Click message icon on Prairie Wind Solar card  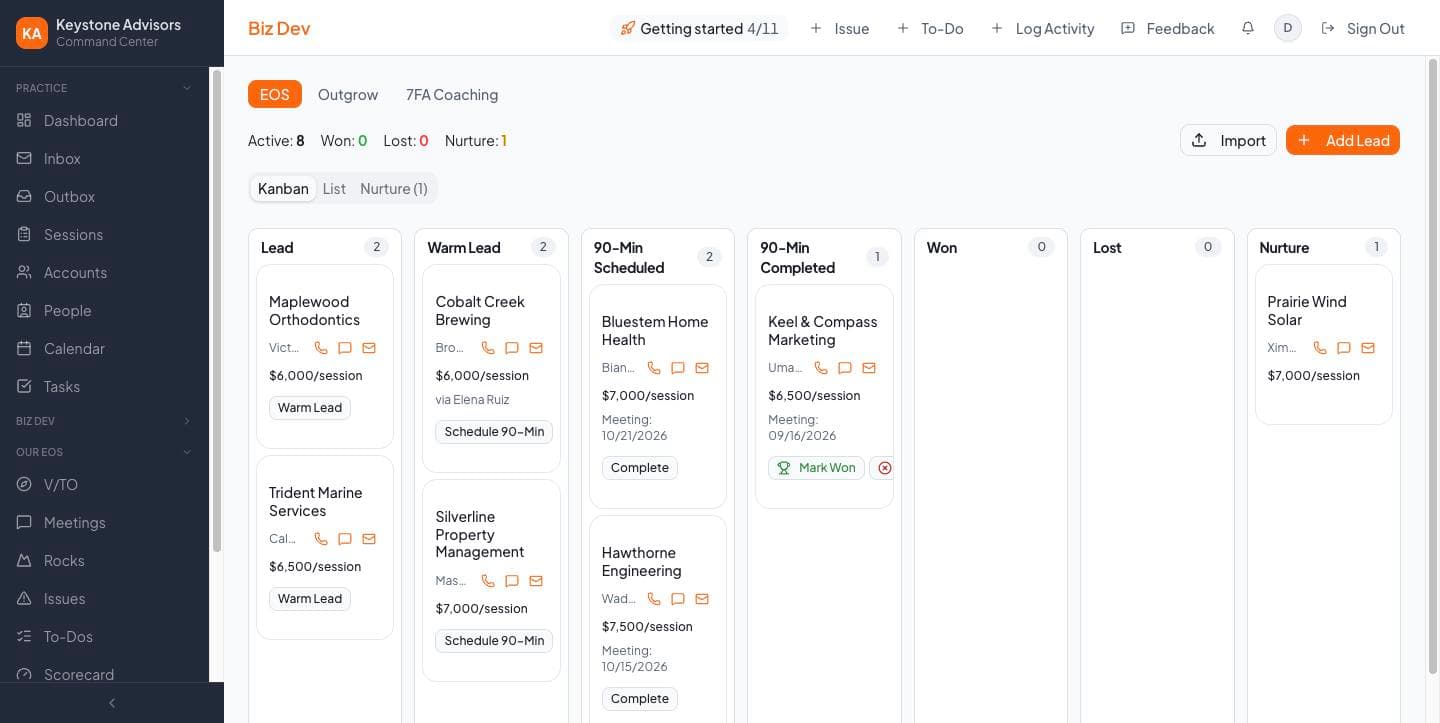coord(1344,348)
